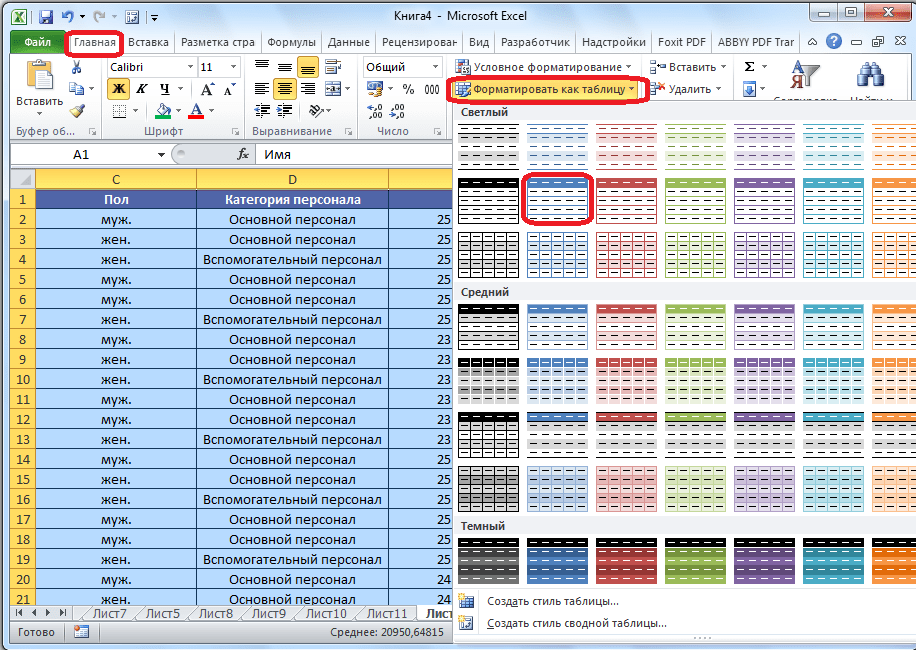Click Создать стиль таблицы link
916x650 pixels.
[552, 601]
